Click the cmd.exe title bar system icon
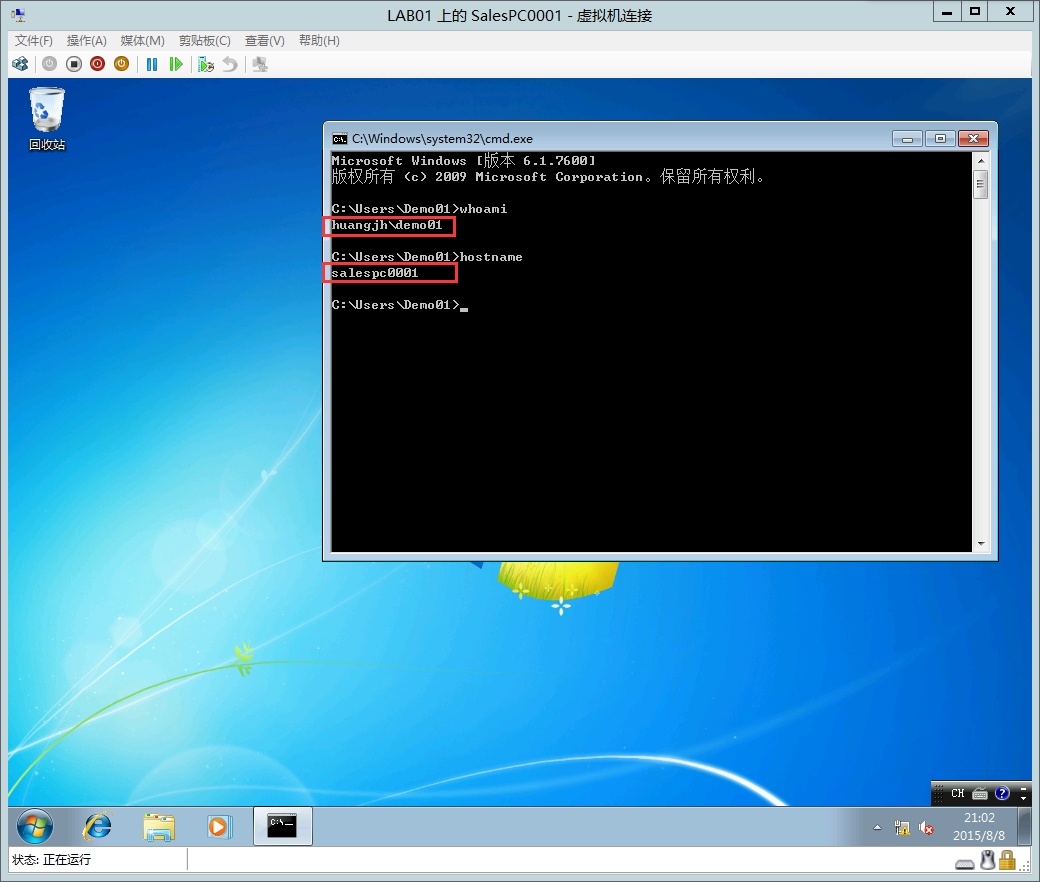The image size is (1040, 882). (x=340, y=139)
